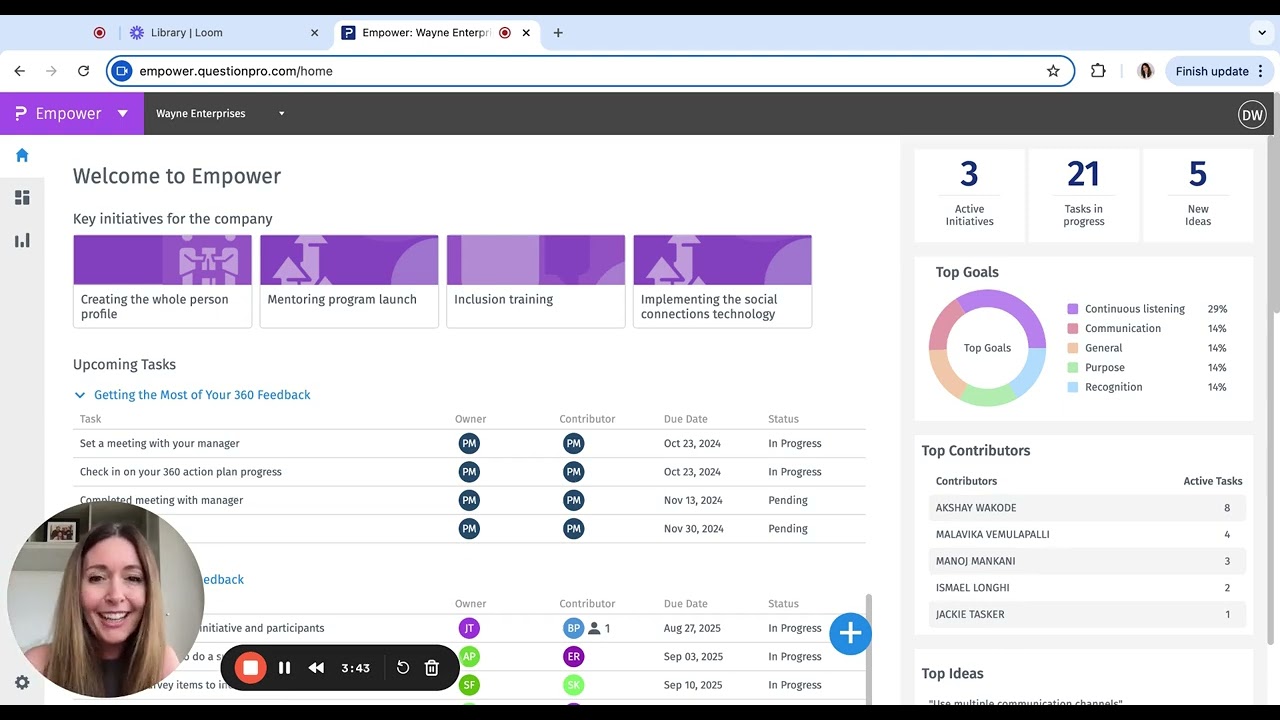Click JACKIE TASKER contributor row

tap(1088, 614)
